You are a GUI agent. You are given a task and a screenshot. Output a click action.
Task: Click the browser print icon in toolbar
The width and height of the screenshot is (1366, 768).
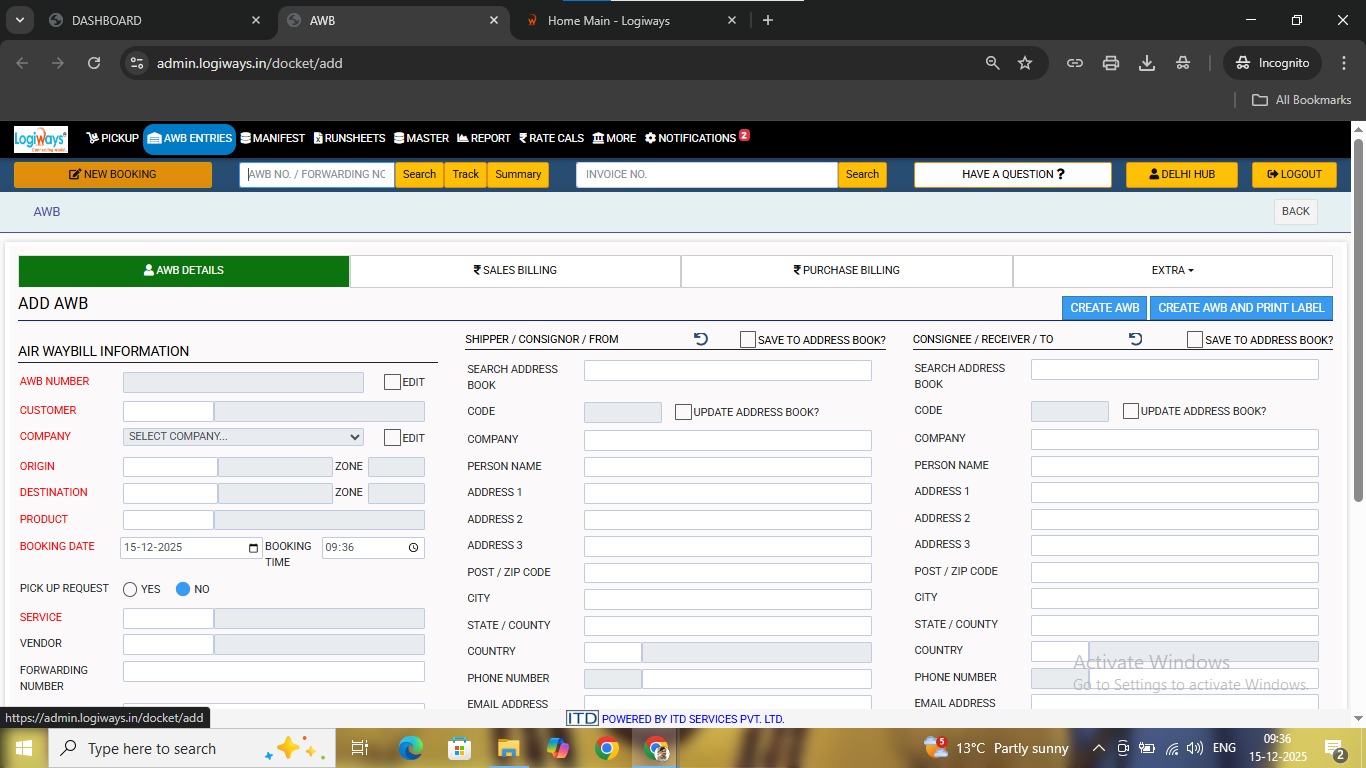click(x=1111, y=63)
